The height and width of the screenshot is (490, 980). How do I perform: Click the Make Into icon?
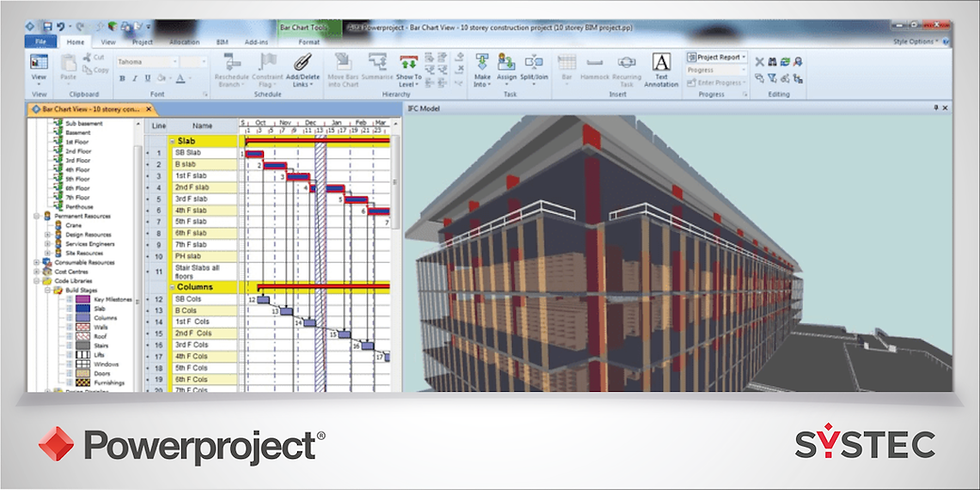482,61
